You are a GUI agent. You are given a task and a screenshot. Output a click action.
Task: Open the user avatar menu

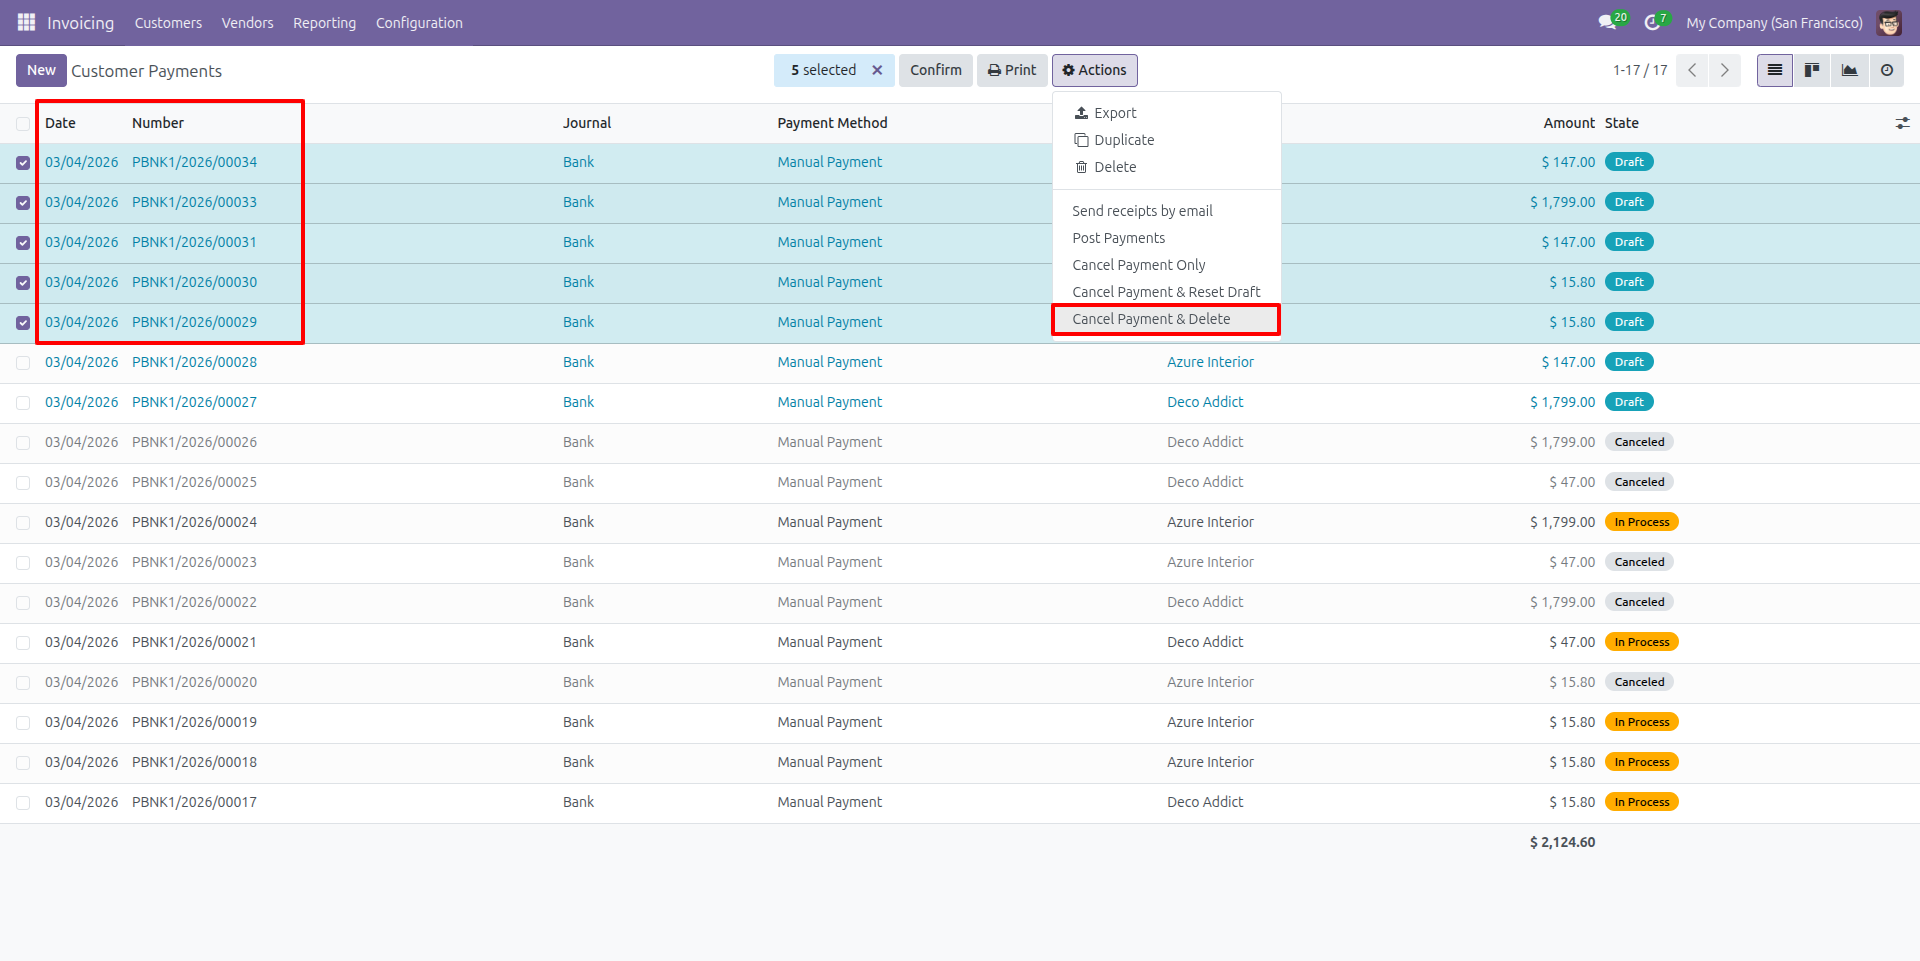1889,22
